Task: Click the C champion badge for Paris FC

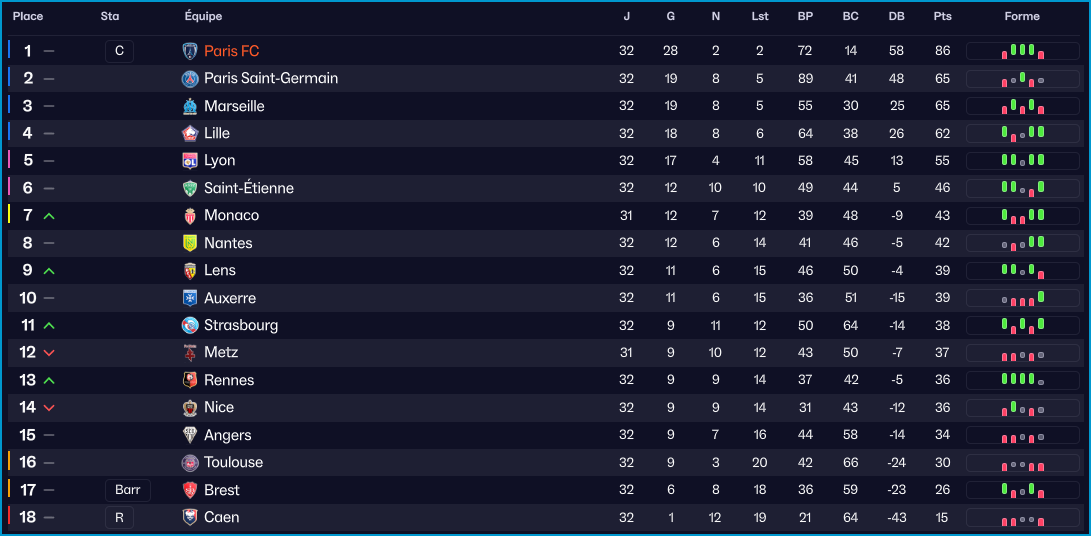Action: pos(118,51)
